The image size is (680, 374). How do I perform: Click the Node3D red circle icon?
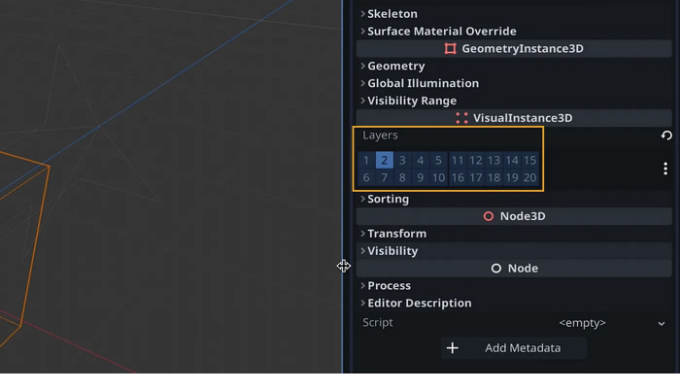pos(488,216)
